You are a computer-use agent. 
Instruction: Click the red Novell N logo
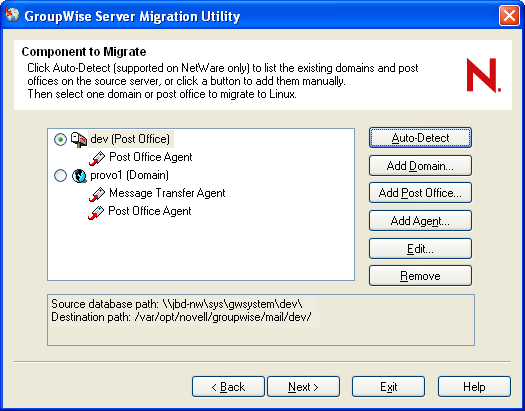click(484, 75)
